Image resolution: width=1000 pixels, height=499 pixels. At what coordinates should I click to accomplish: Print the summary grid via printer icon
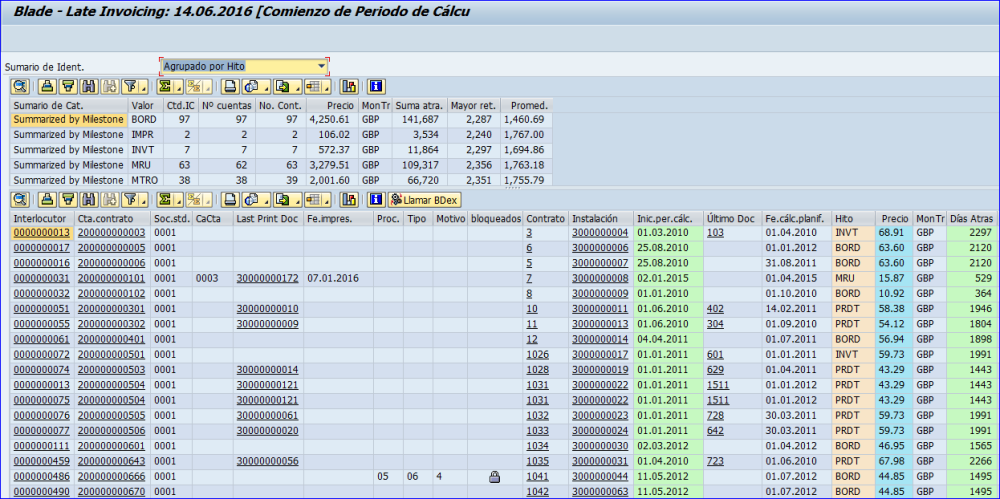[x=230, y=86]
